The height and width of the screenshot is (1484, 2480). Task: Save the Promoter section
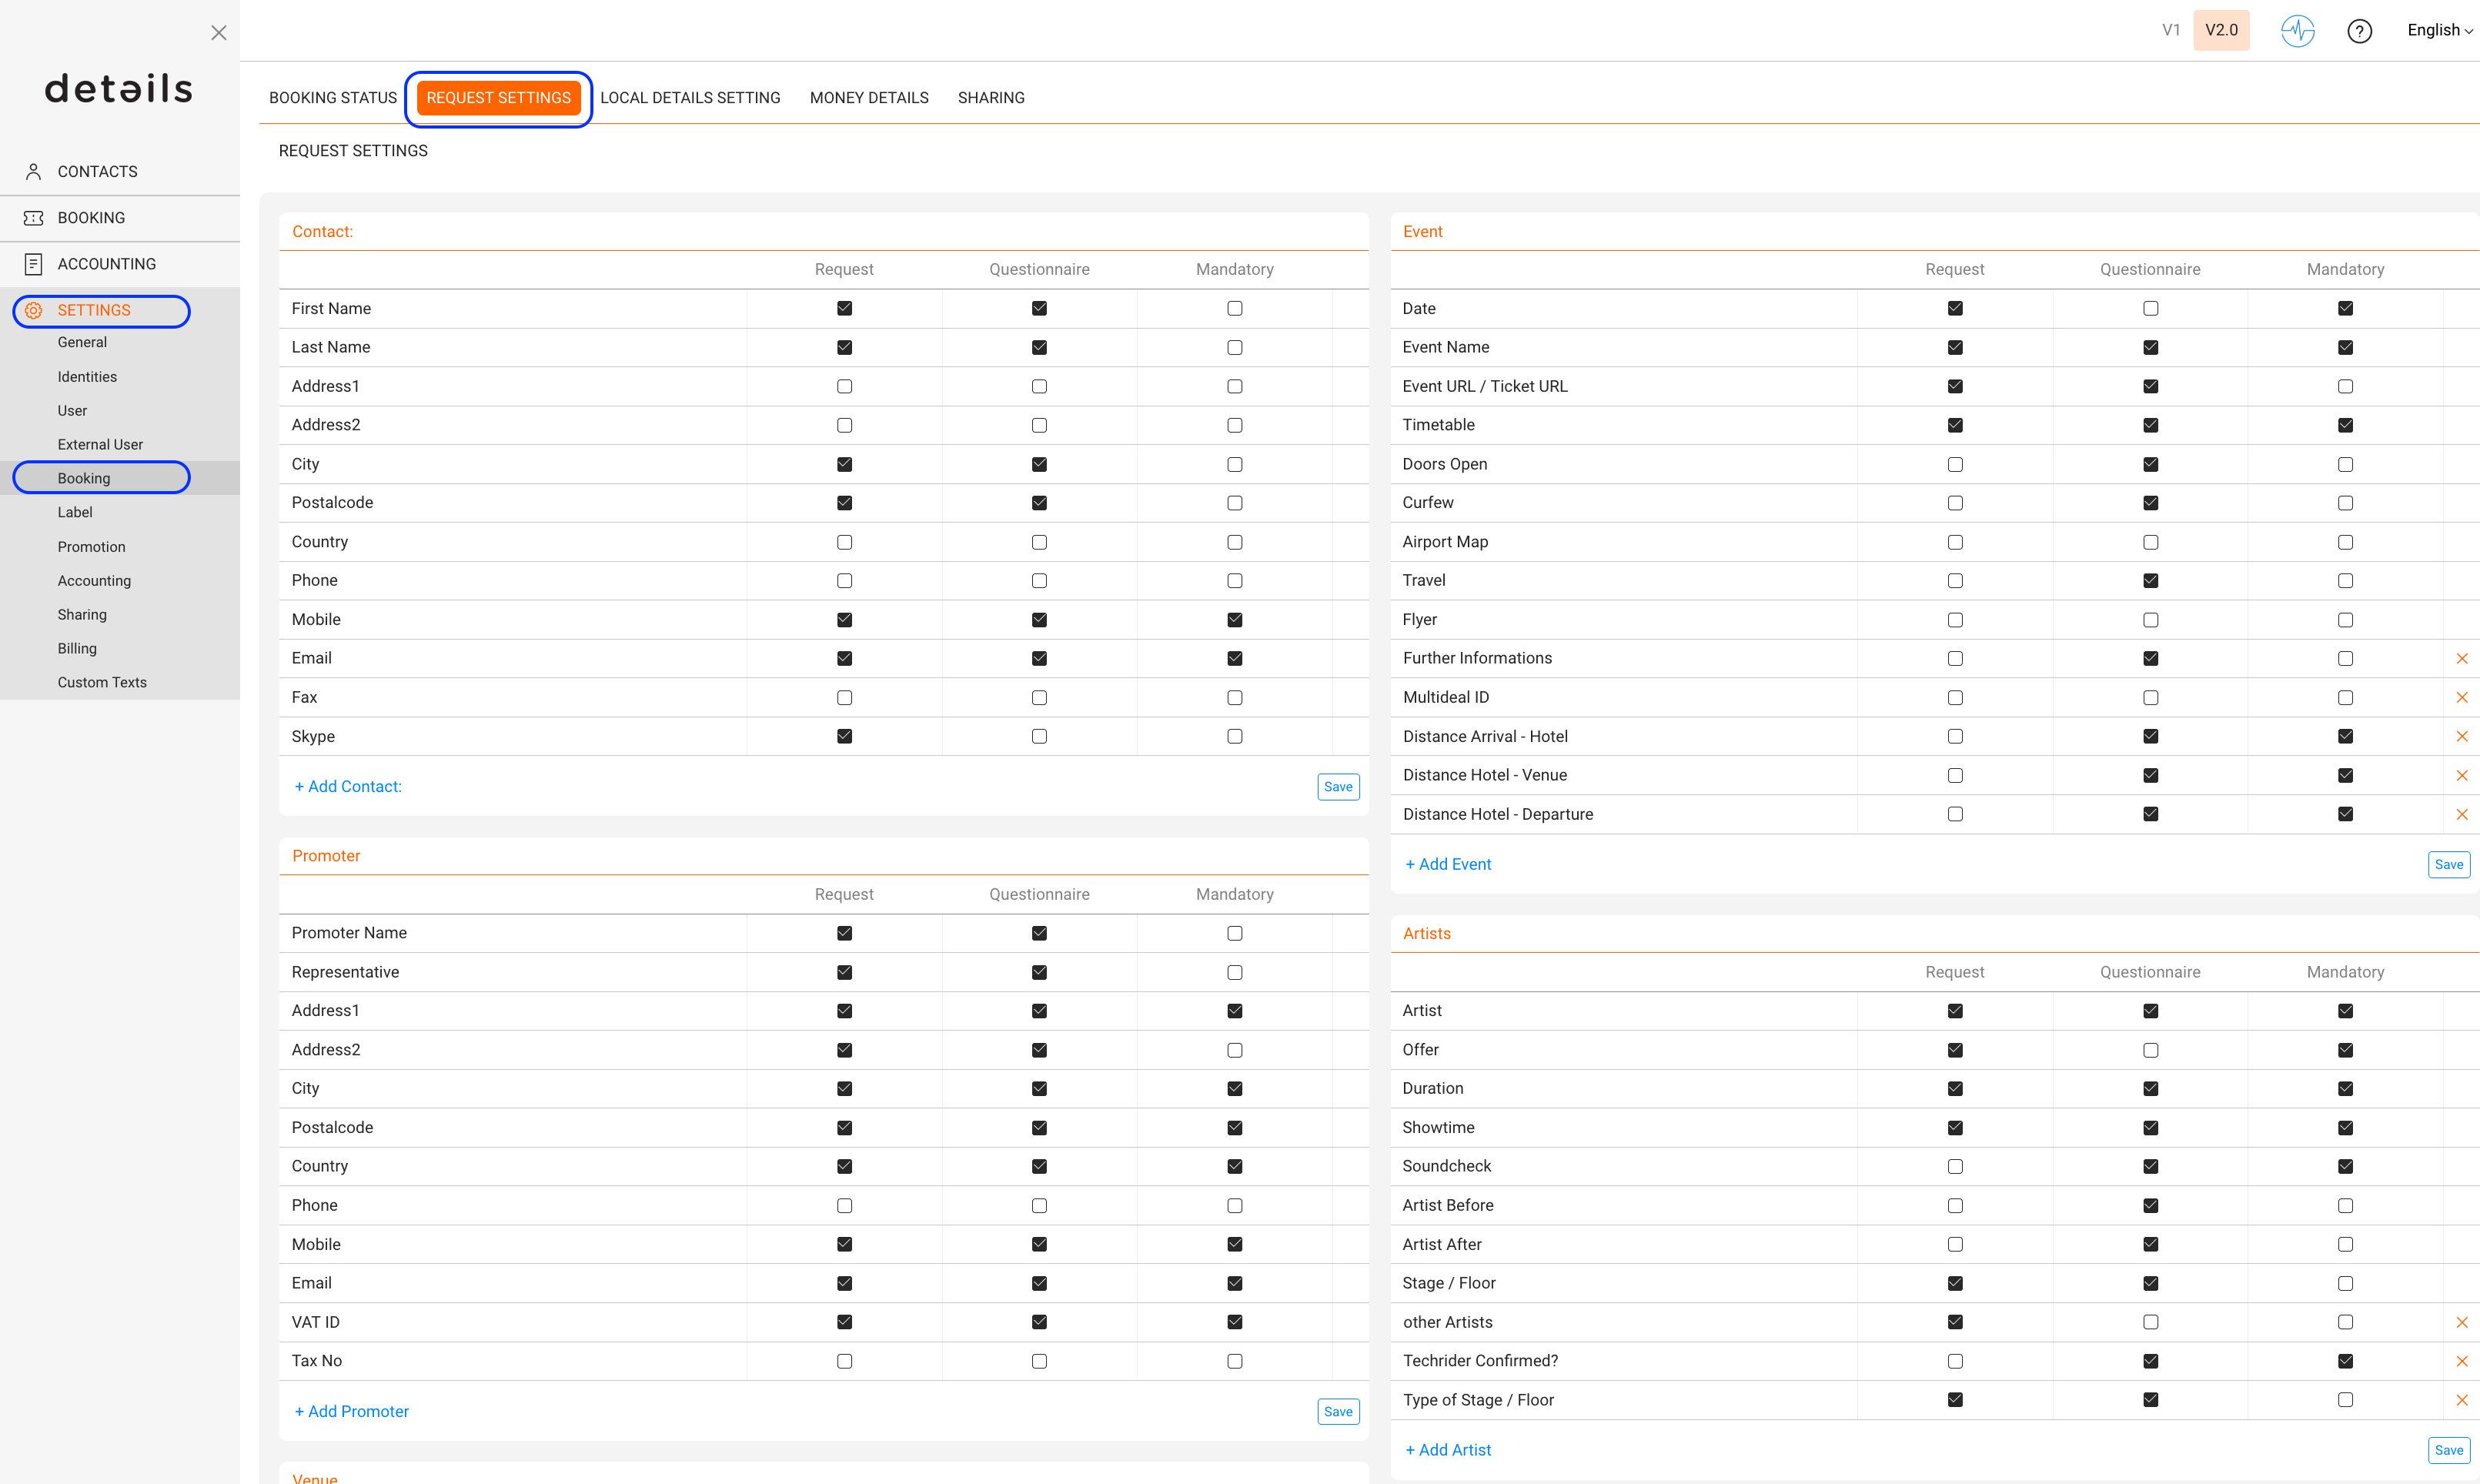[x=1338, y=1412]
